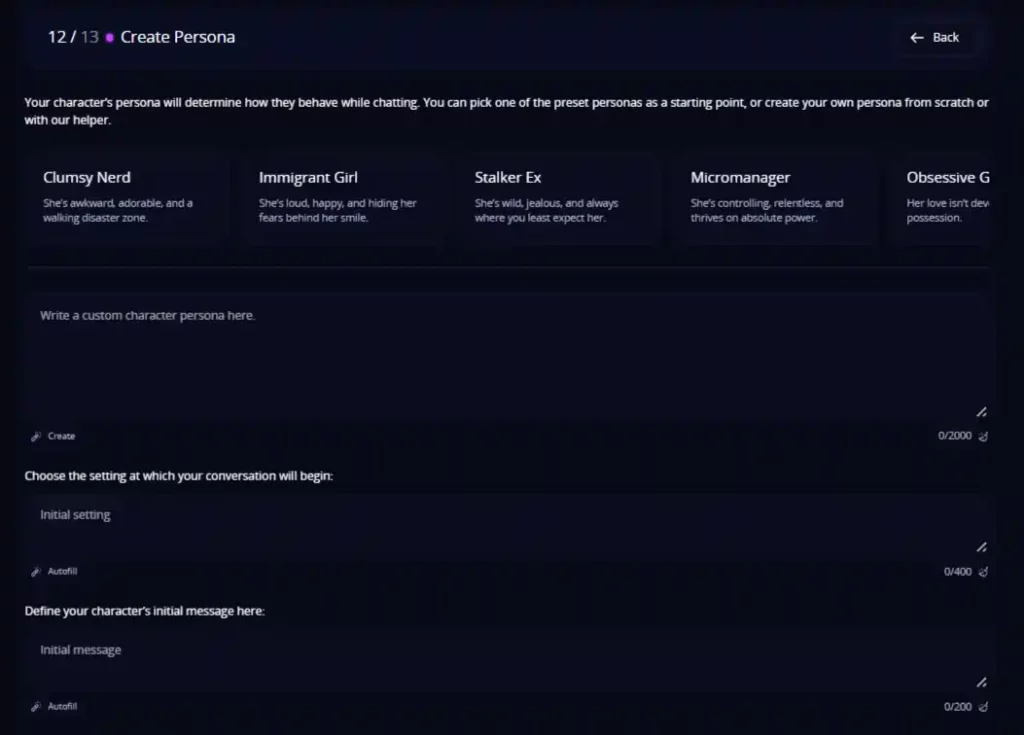Click the 12/13 step progress indicator
1024x735 pixels.
(x=62, y=36)
